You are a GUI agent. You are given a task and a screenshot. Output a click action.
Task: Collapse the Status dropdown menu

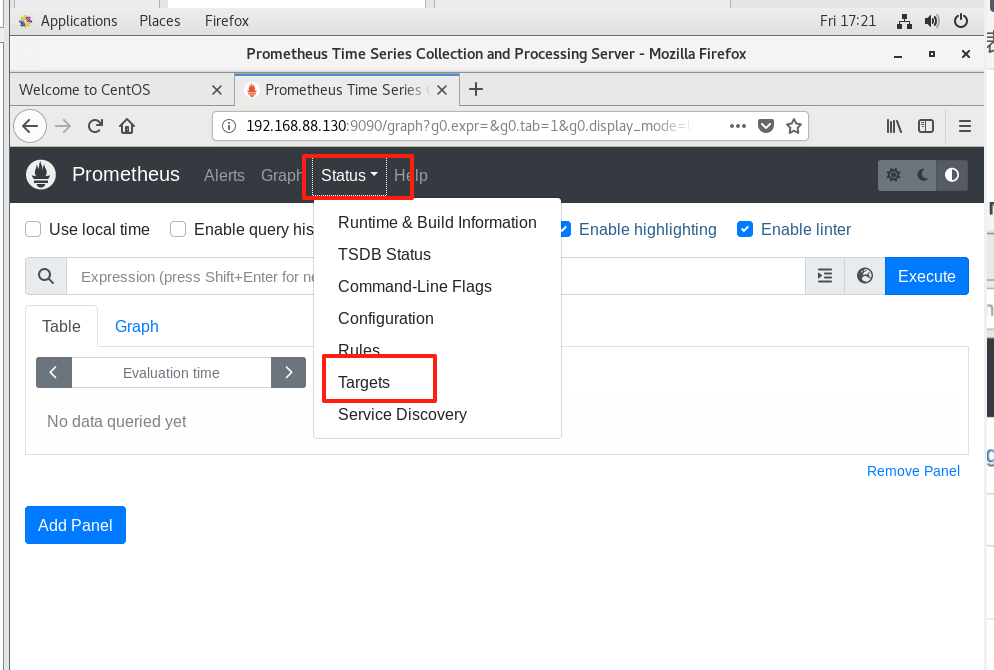pyautogui.click(x=349, y=175)
